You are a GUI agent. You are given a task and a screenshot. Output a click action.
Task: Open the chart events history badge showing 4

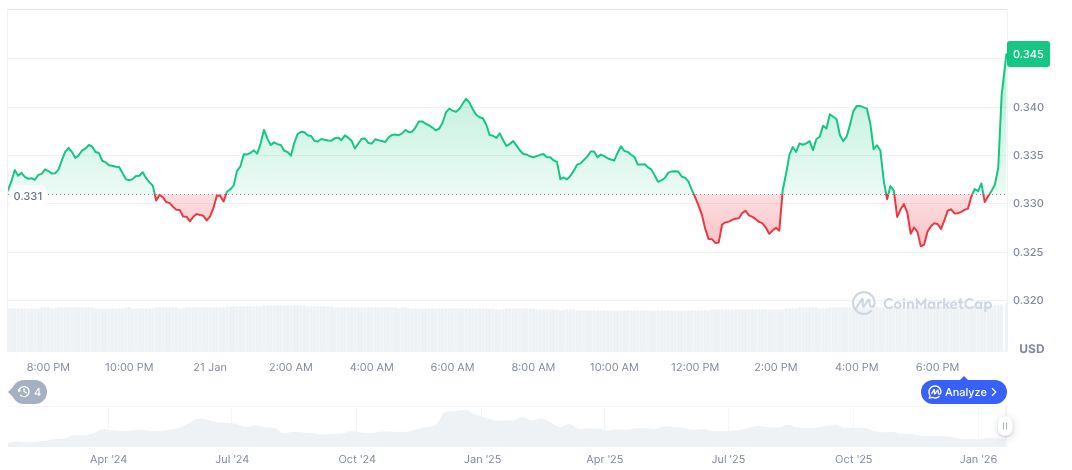[28, 392]
